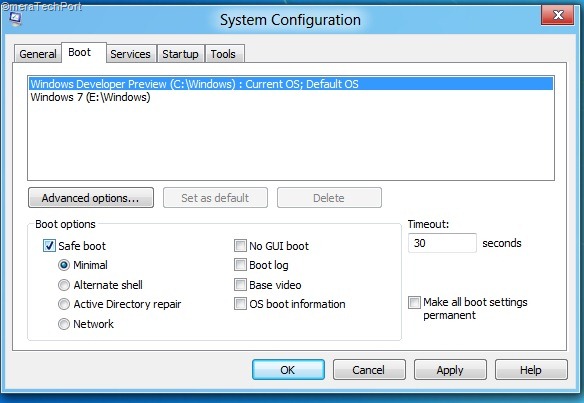Open Help for System Configuration
The height and width of the screenshot is (403, 584).
click(x=531, y=370)
